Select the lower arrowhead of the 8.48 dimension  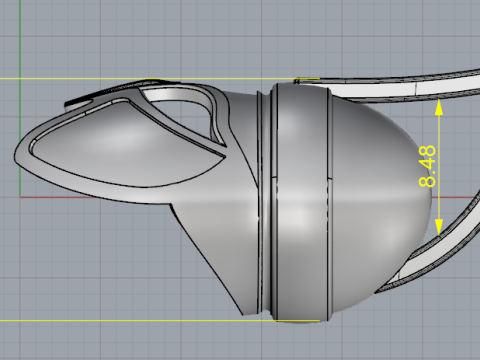click(x=439, y=227)
